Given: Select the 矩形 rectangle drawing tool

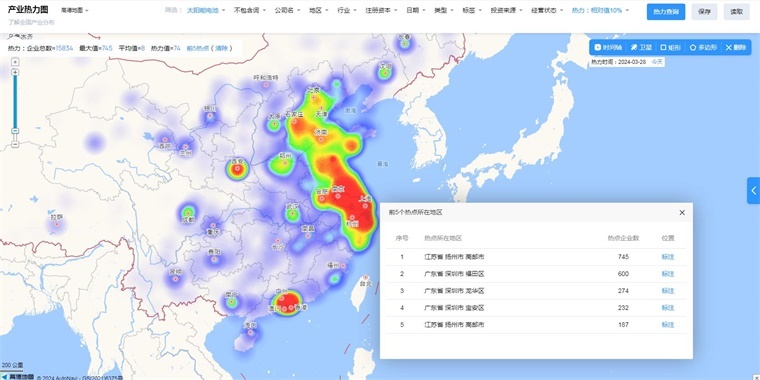Looking at the screenshot, I should [x=671, y=48].
